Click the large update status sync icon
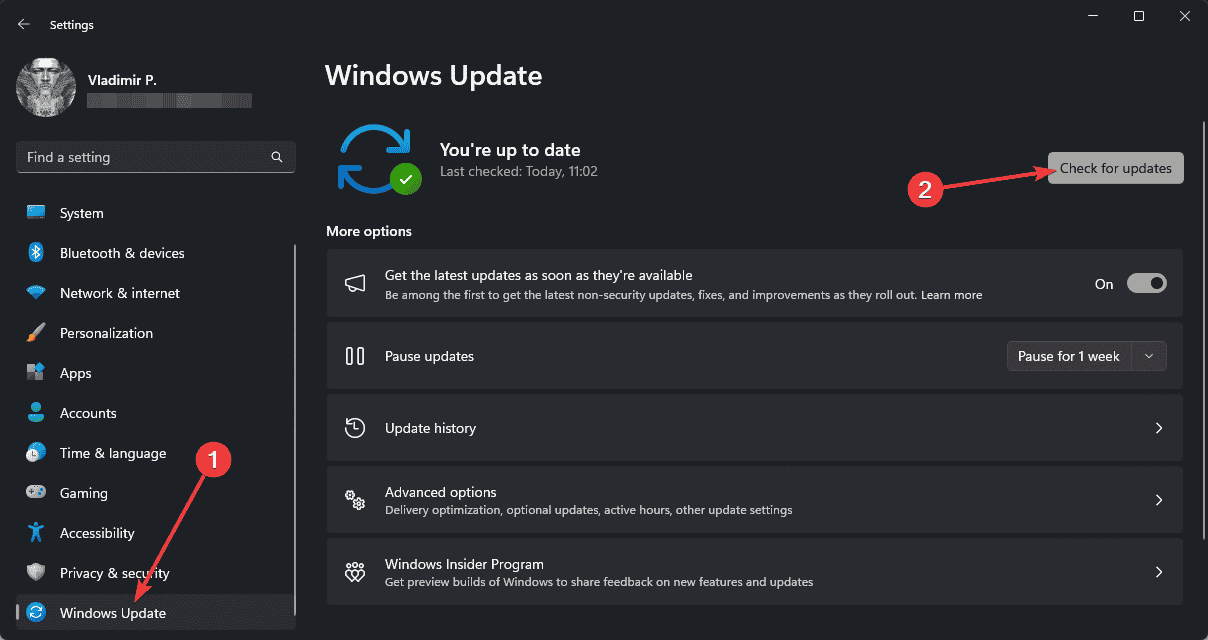Image resolution: width=1208 pixels, height=640 pixels. click(x=378, y=158)
